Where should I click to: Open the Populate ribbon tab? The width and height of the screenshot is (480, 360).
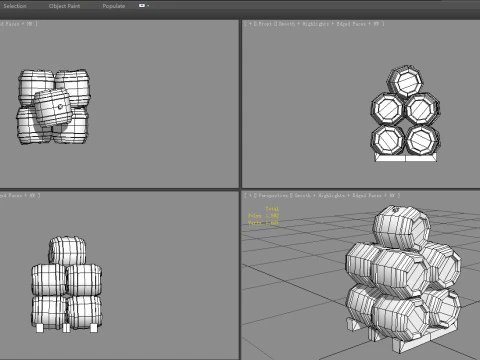(x=114, y=6)
